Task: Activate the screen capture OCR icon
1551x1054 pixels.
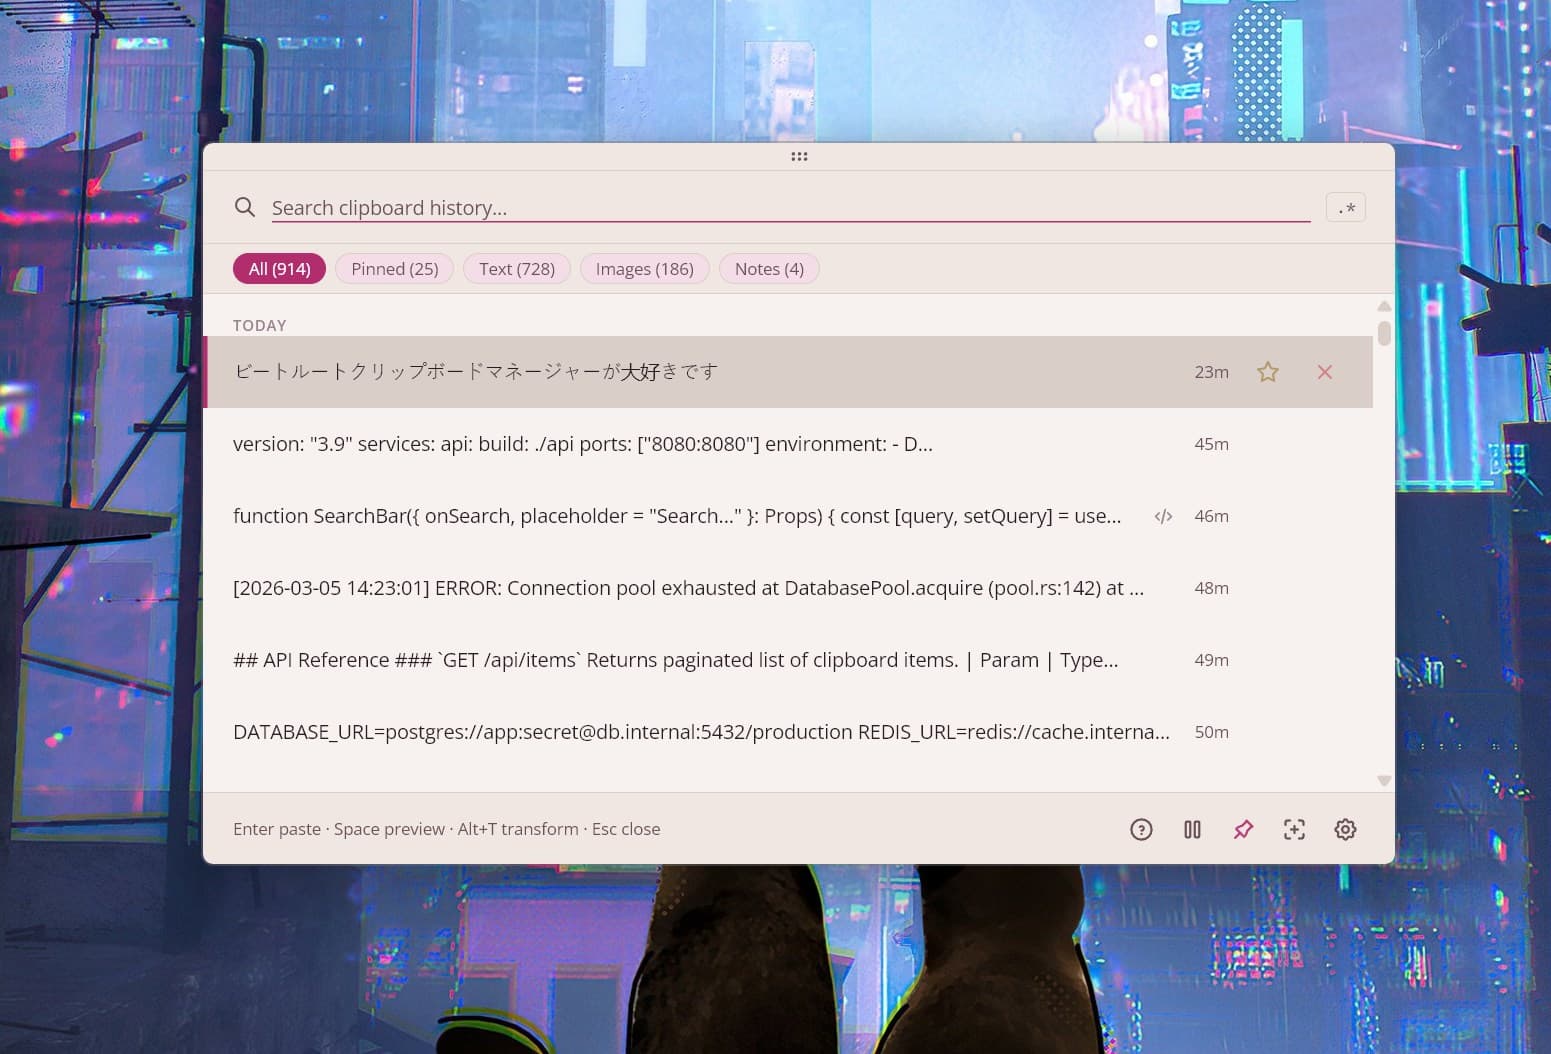Action: (x=1294, y=829)
